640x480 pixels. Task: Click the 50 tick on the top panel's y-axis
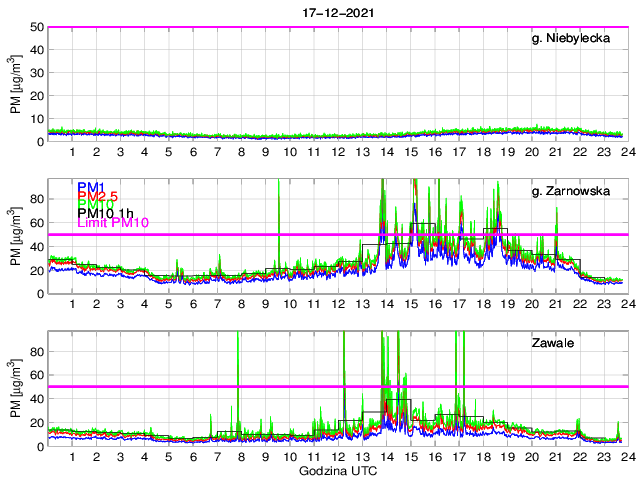pos(36,27)
